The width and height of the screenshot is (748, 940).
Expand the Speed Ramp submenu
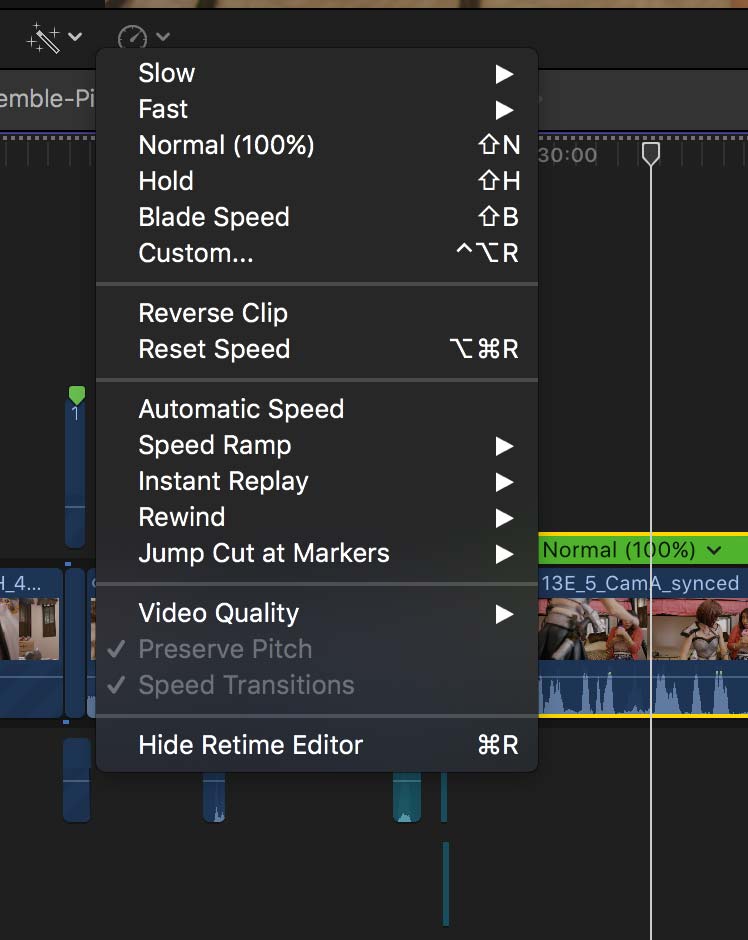tap(316, 445)
